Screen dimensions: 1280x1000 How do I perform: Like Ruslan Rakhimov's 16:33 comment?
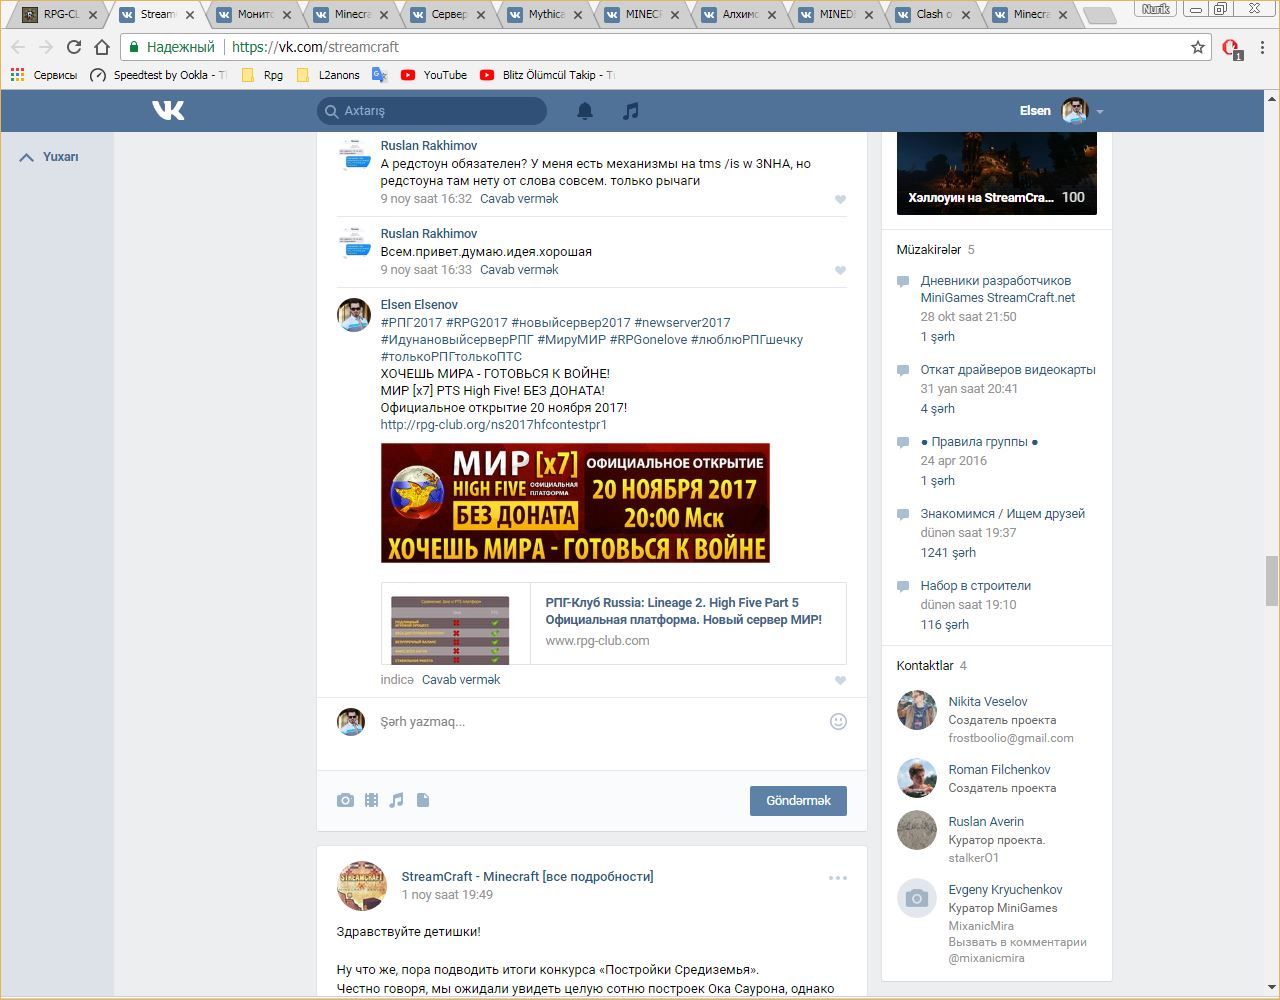coord(840,270)
